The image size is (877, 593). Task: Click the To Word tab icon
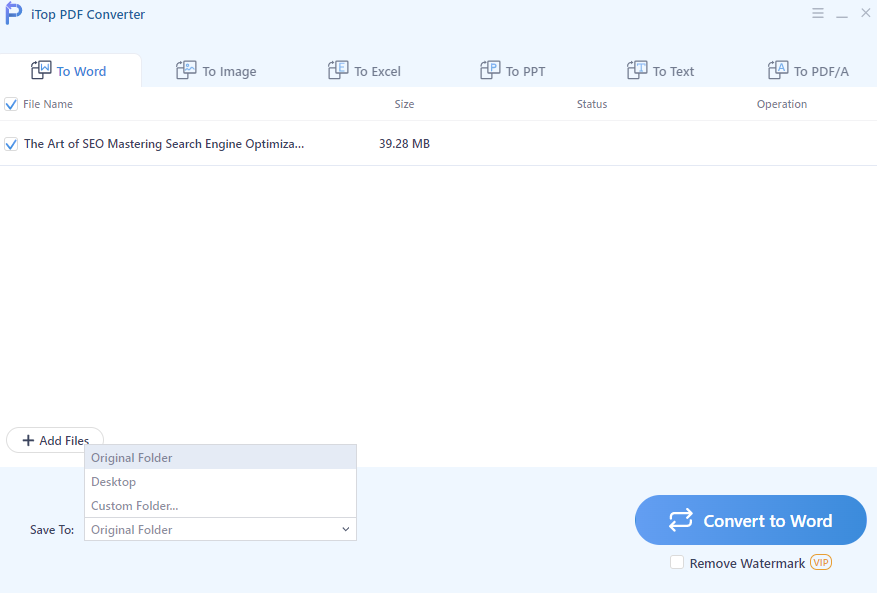41,70
